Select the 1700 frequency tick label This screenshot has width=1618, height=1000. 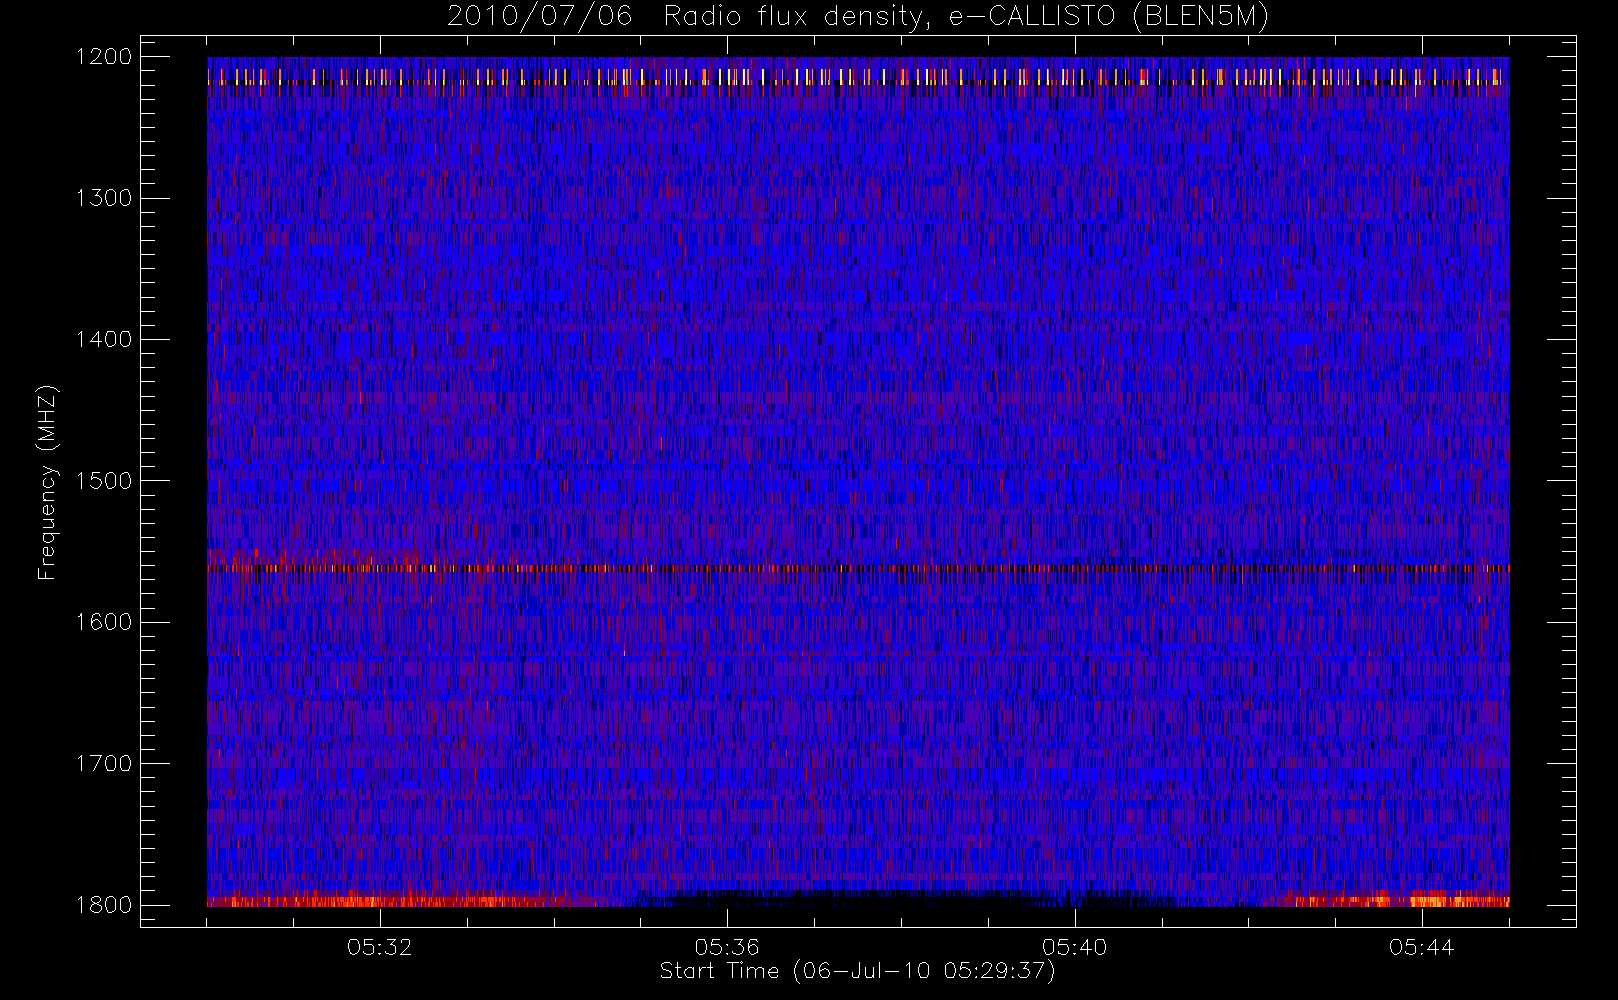point(104,763)
